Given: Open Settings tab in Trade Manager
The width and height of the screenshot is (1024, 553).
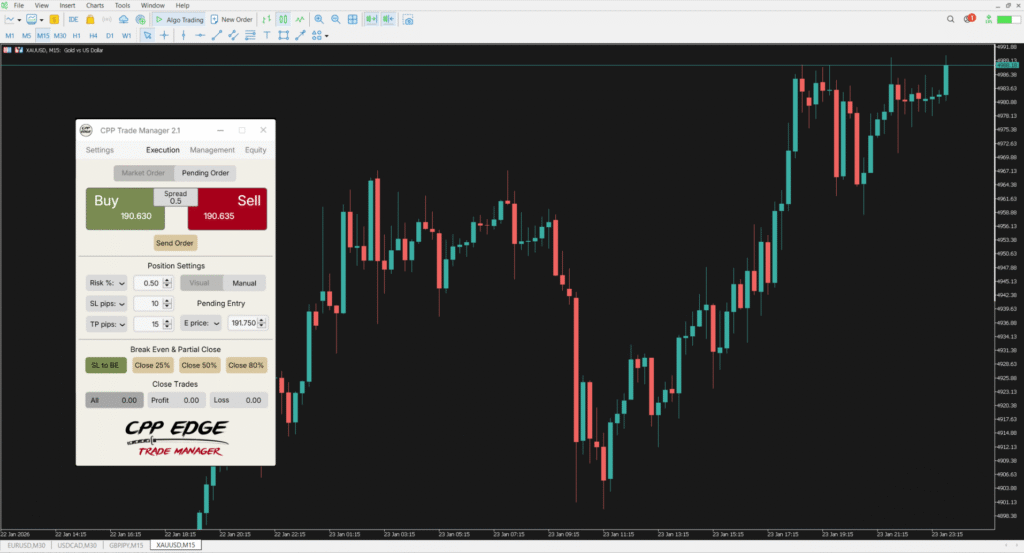Looking at the screenshot, I should (100, 150).
